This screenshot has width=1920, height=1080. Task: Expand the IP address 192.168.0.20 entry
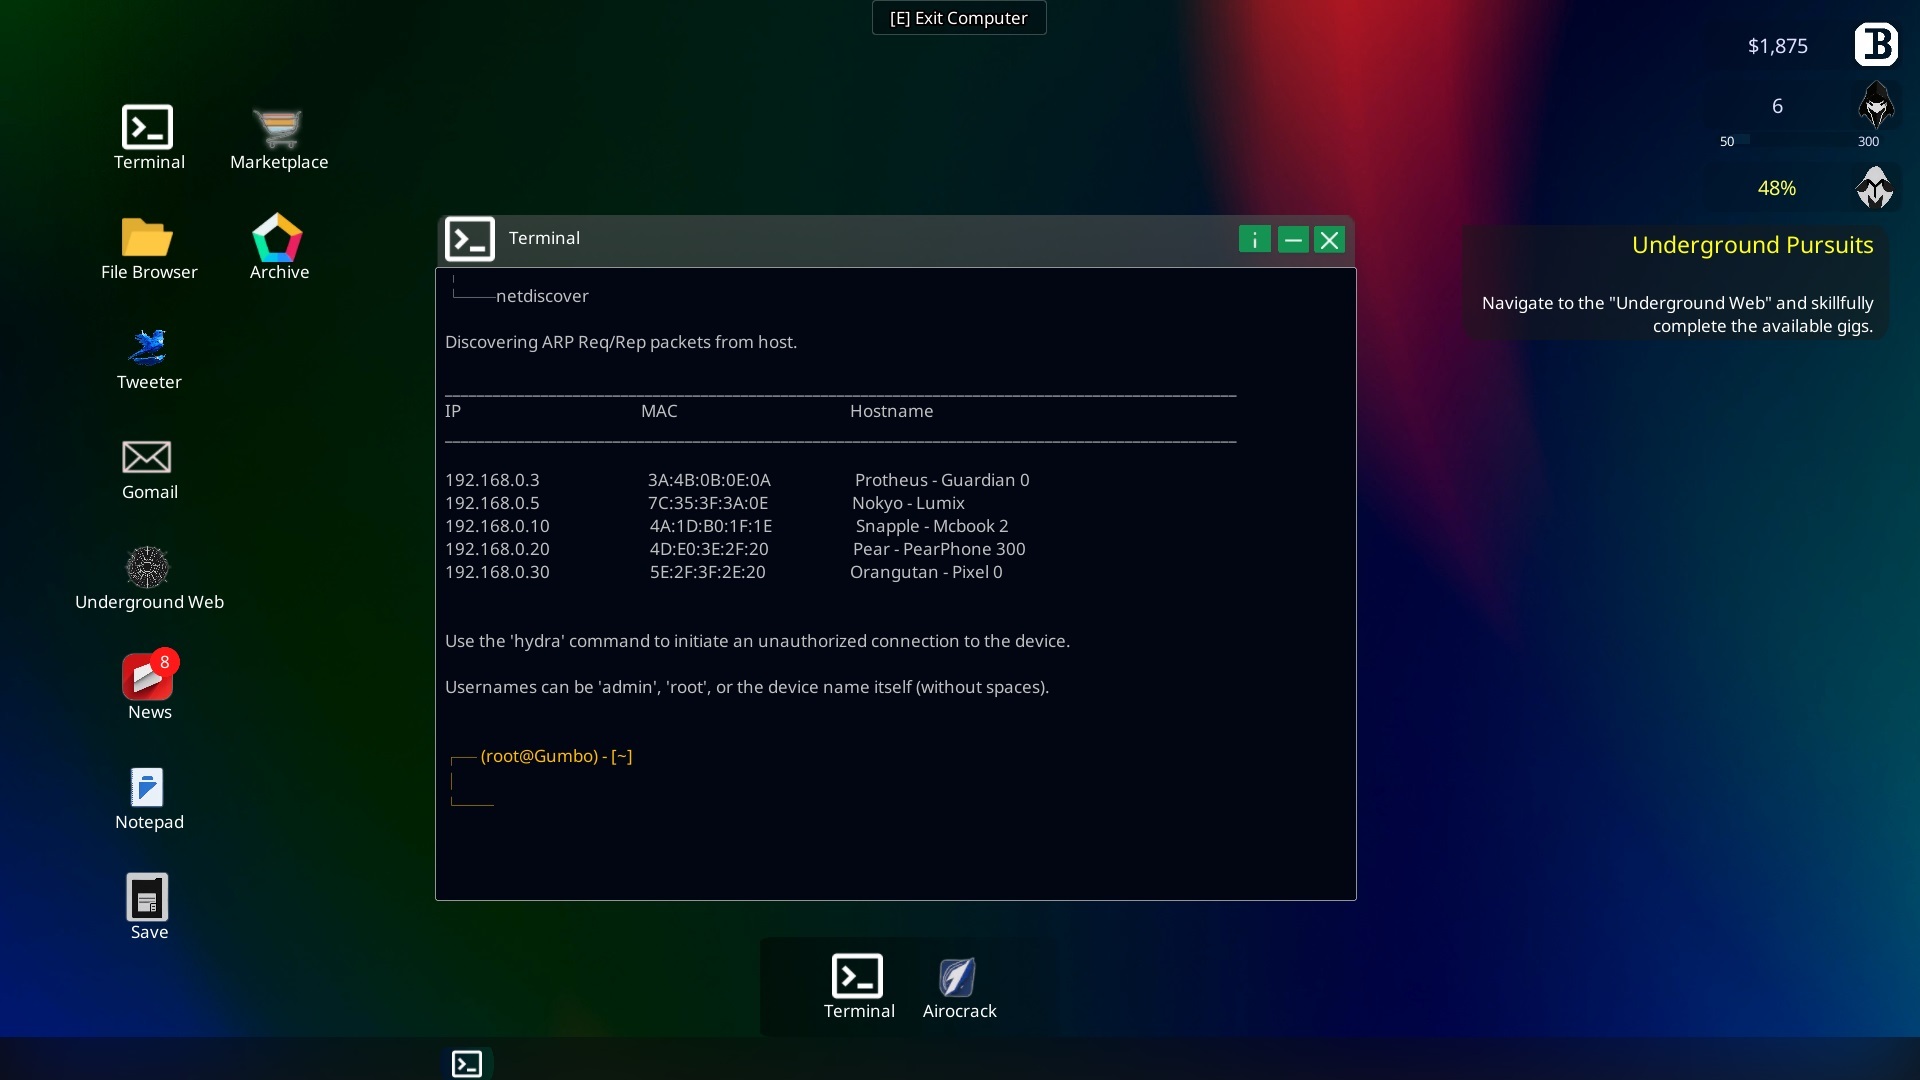point(498,549)
